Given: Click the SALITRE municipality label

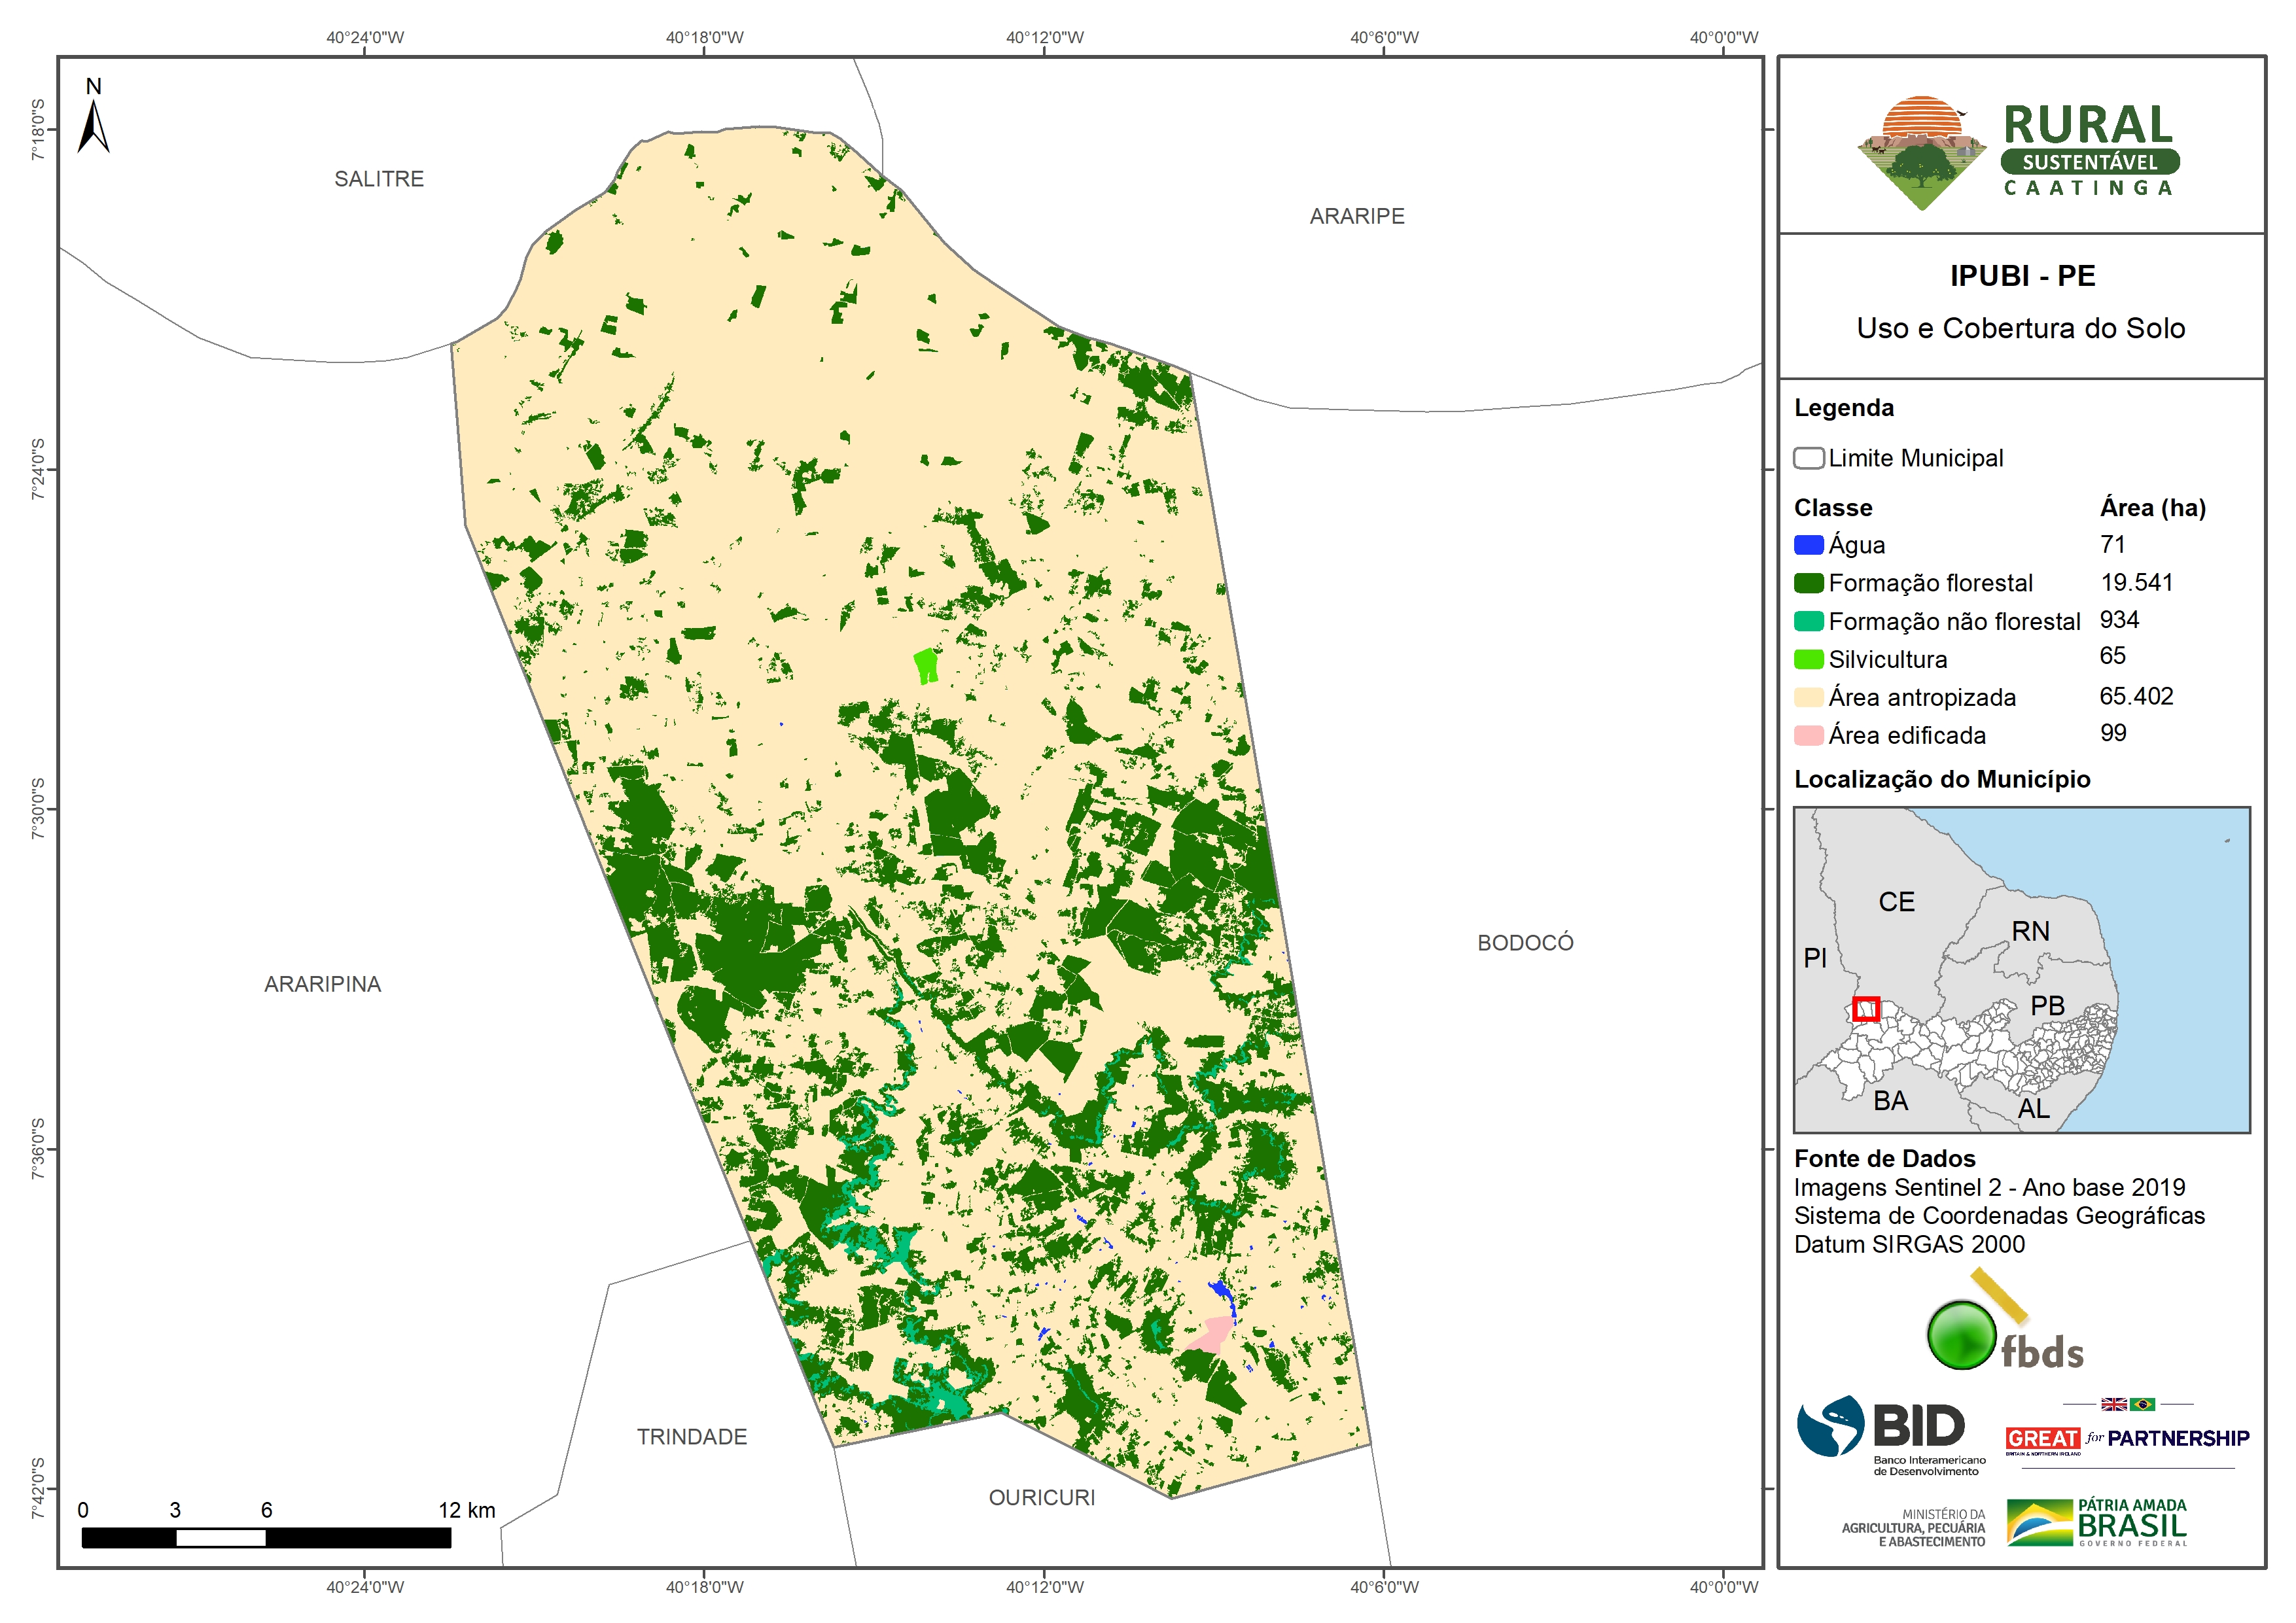Looking at the screenshot, I should pos(379,179).
